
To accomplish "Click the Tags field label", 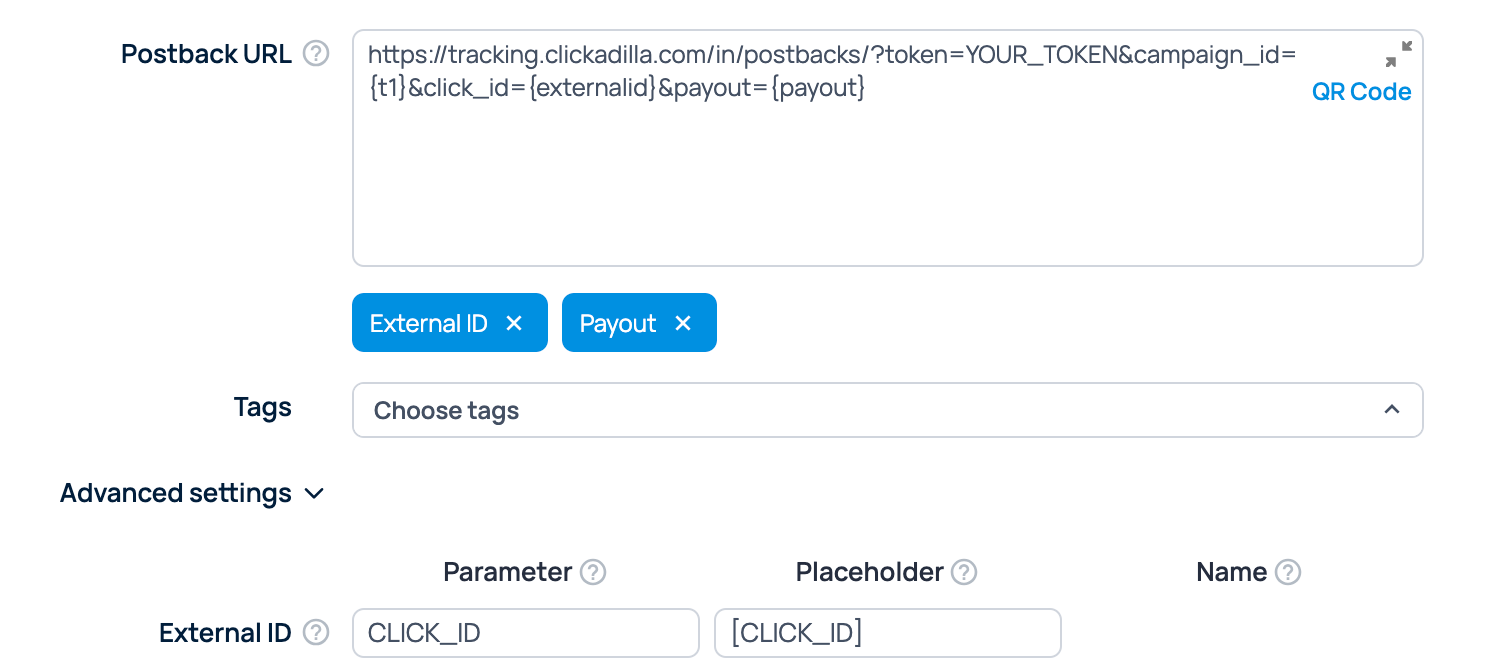I will click(x=262, y=407).
